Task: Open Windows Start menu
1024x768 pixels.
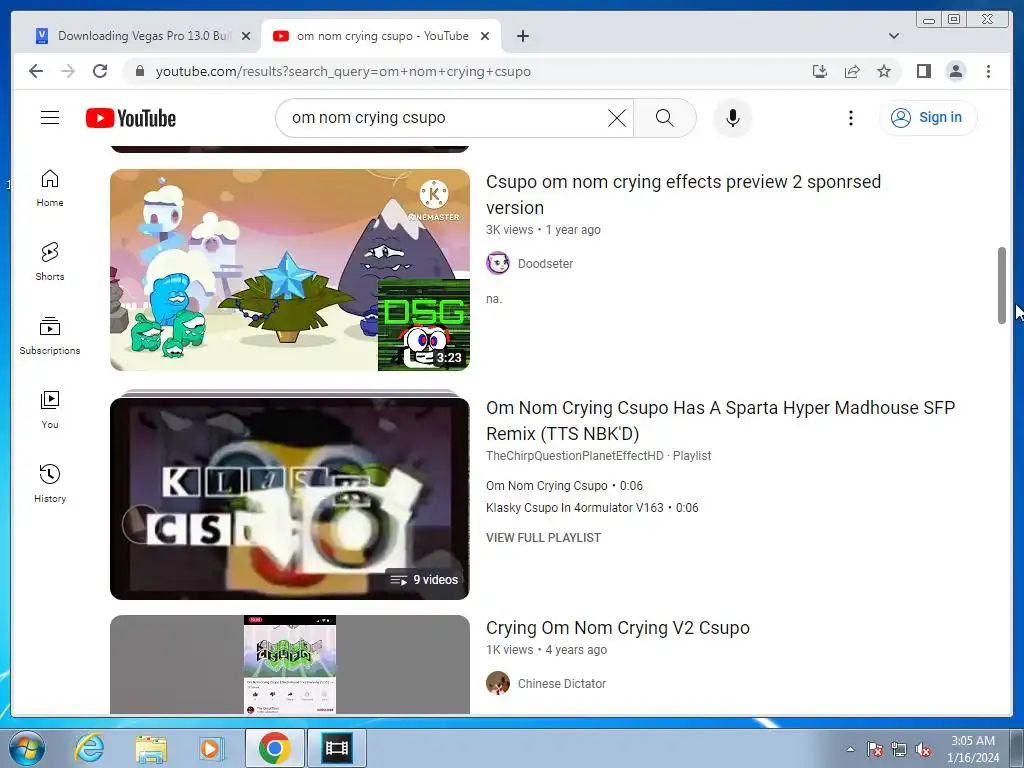Action: point(26,748)
